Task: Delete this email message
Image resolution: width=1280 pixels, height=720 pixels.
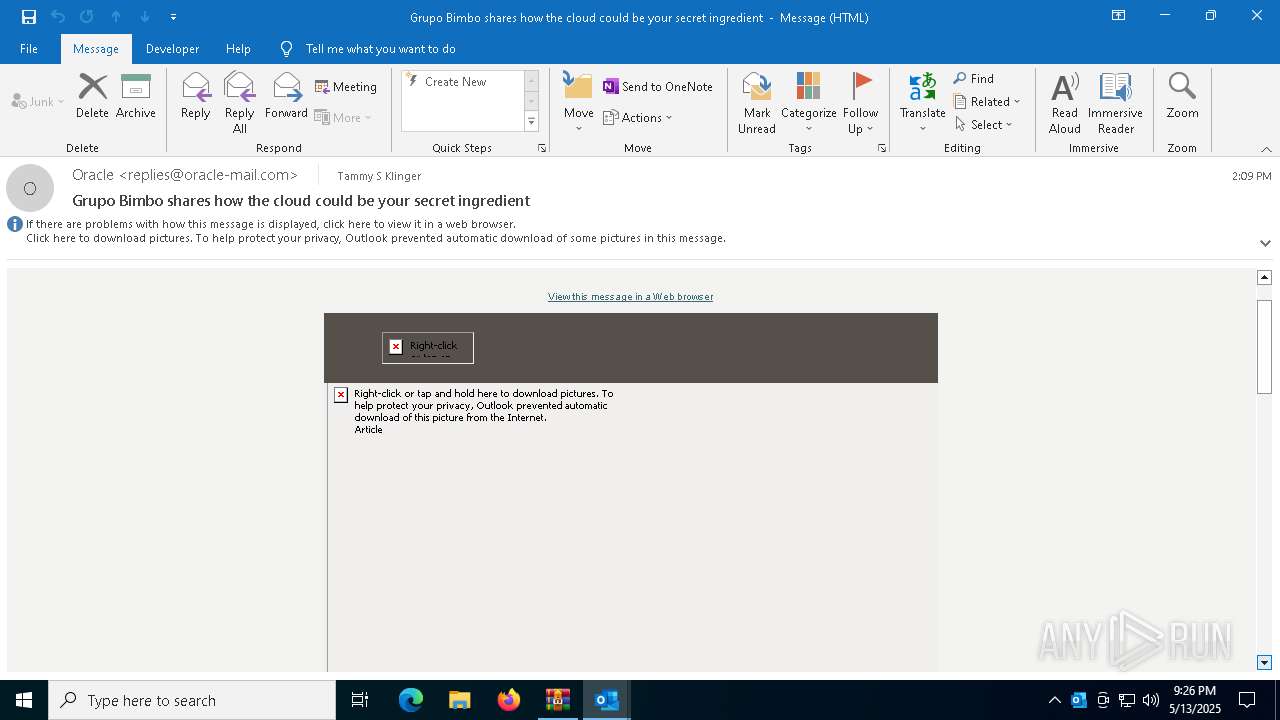Action: coord(92,97)
